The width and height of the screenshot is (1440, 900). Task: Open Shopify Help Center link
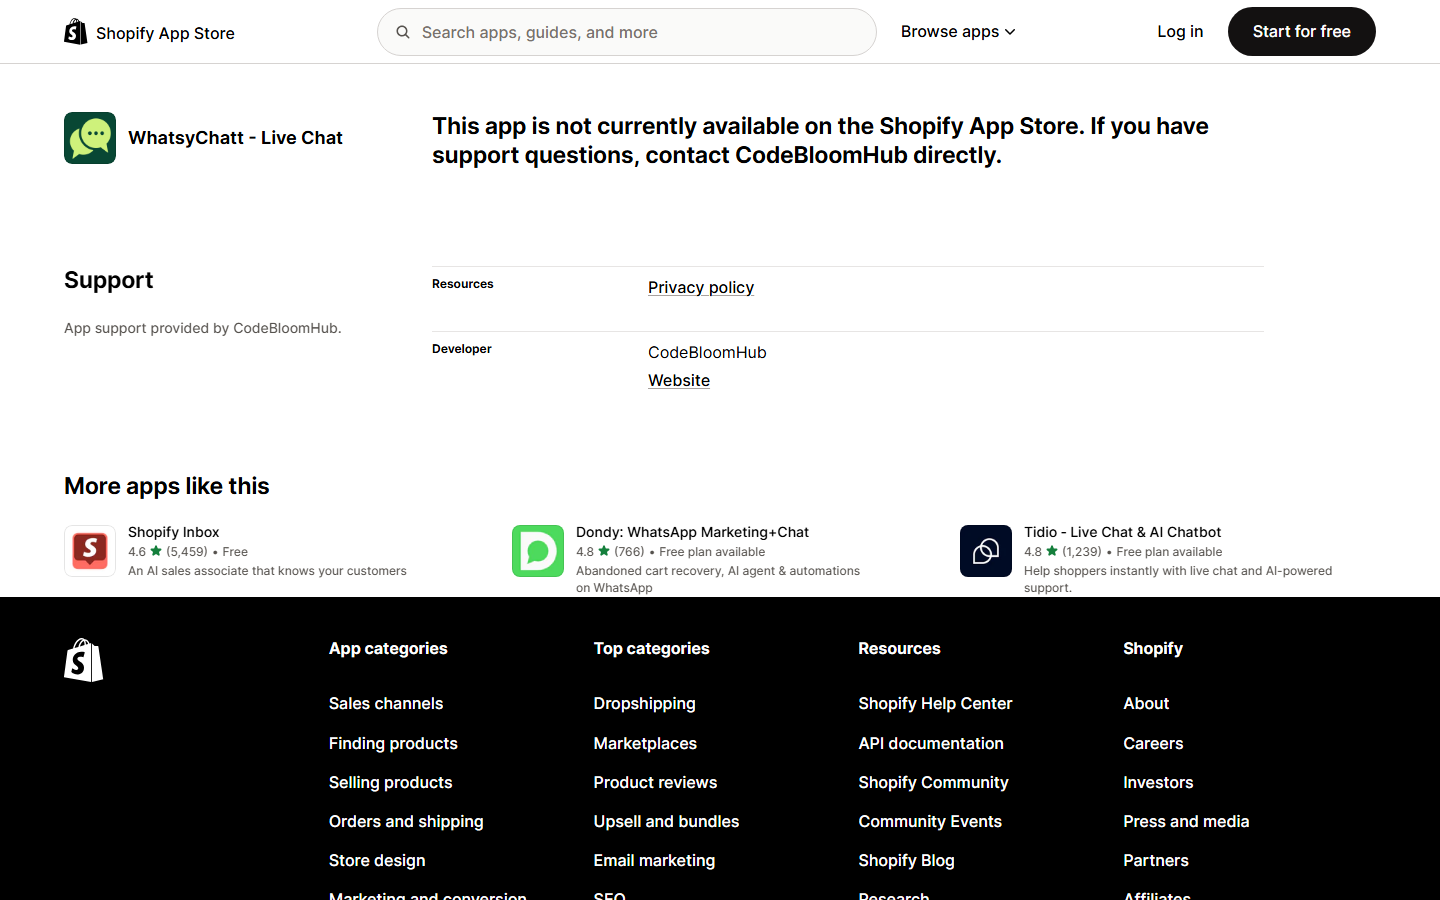pos(935,703)
